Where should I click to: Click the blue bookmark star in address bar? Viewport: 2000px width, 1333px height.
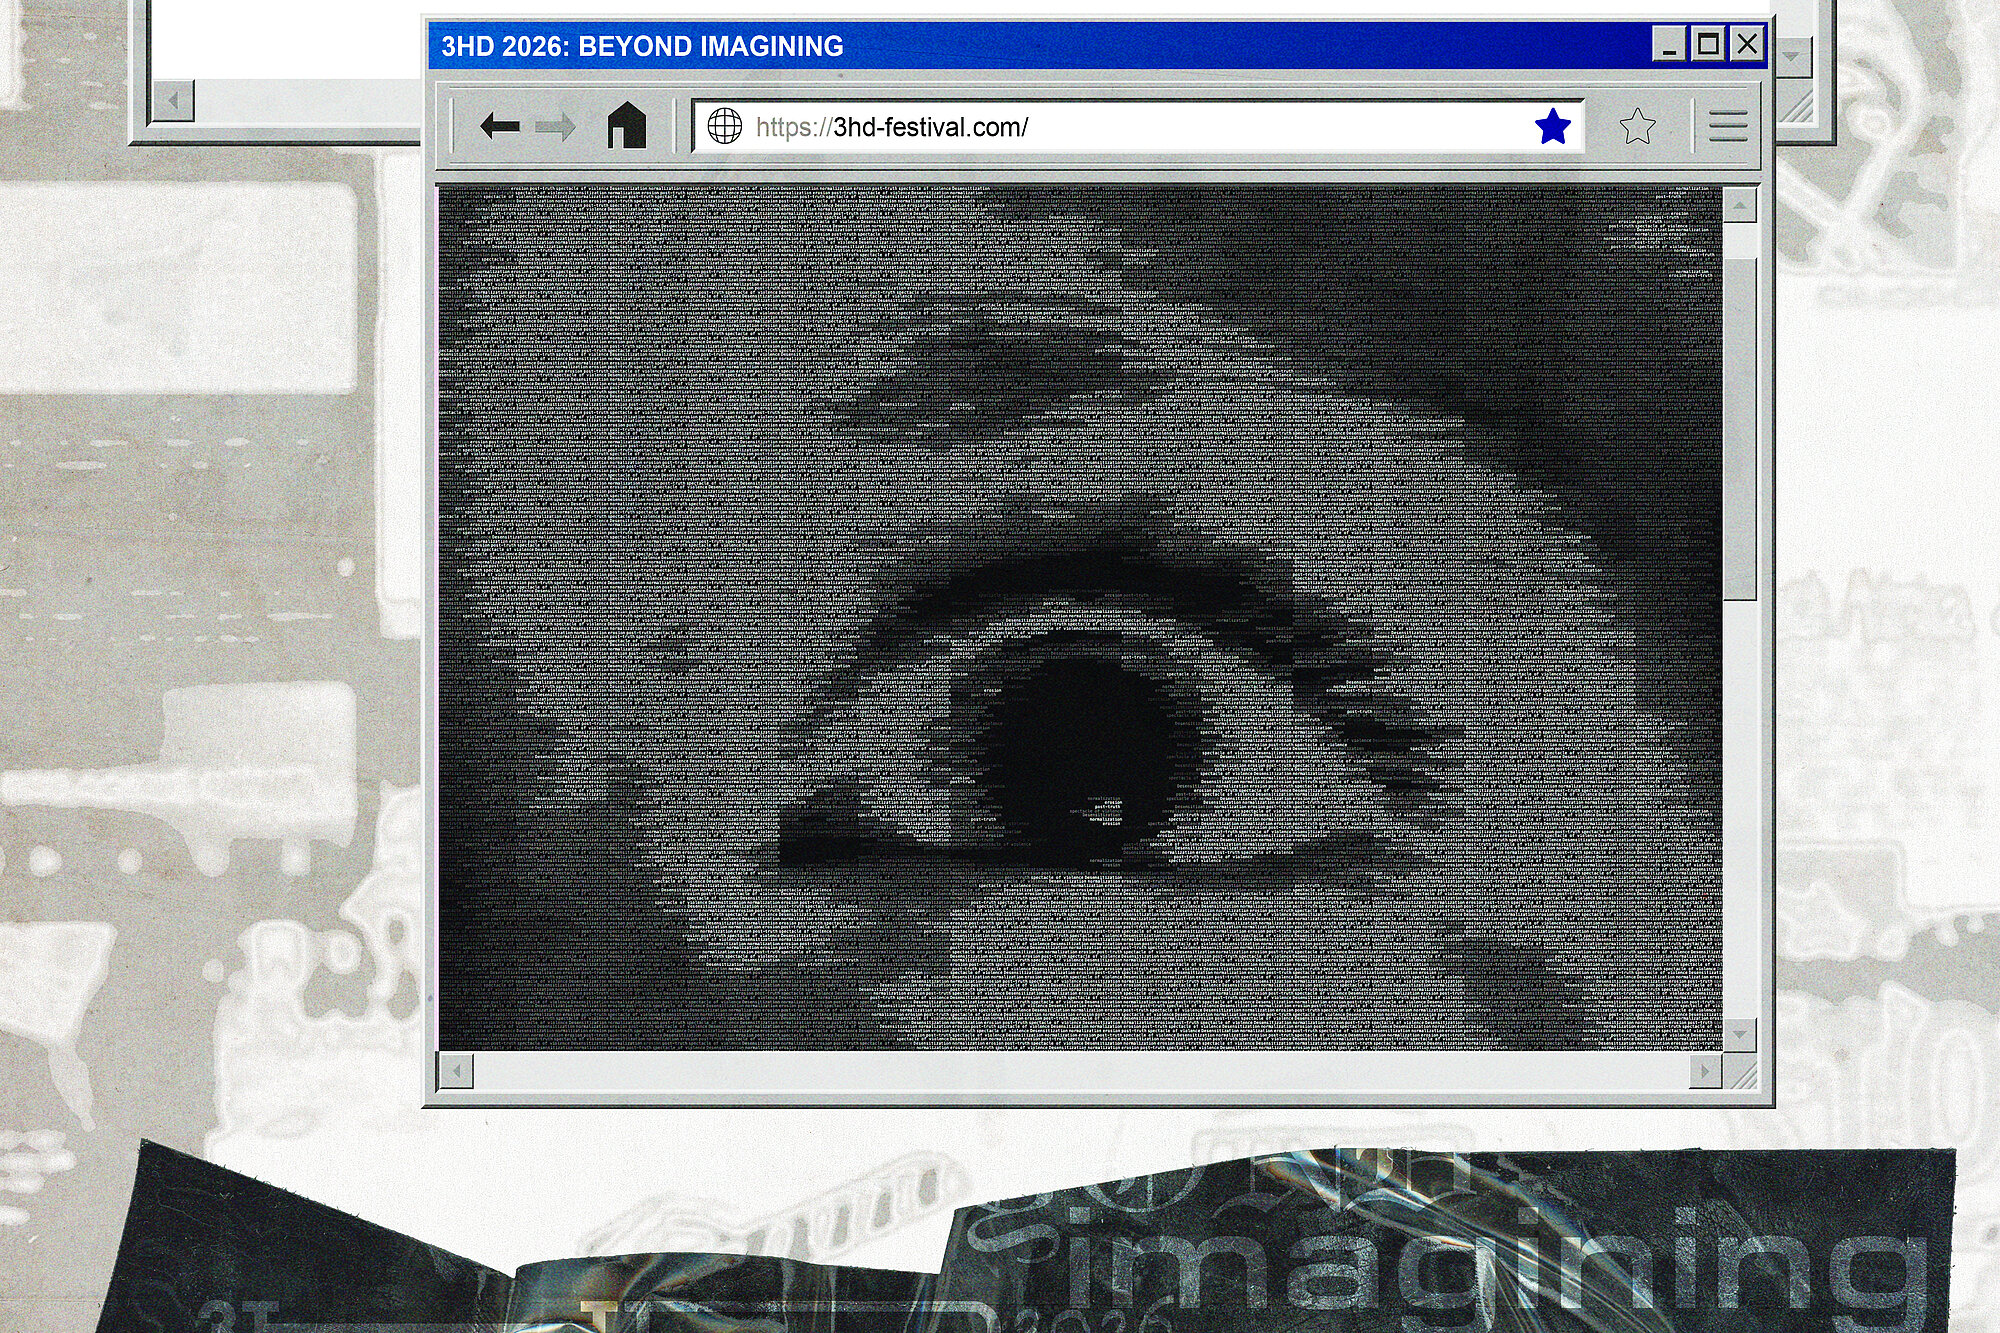(1553, 127)
